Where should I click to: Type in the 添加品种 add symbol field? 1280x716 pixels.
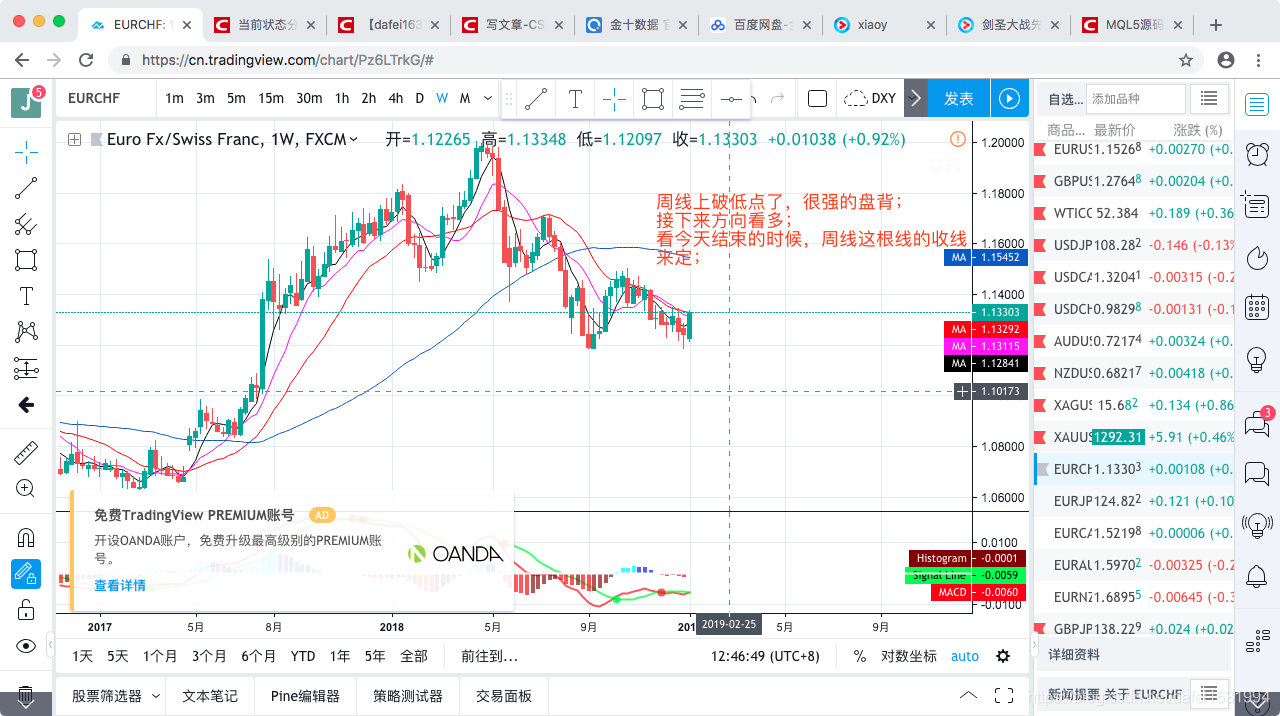click(x=1136, y=99)
